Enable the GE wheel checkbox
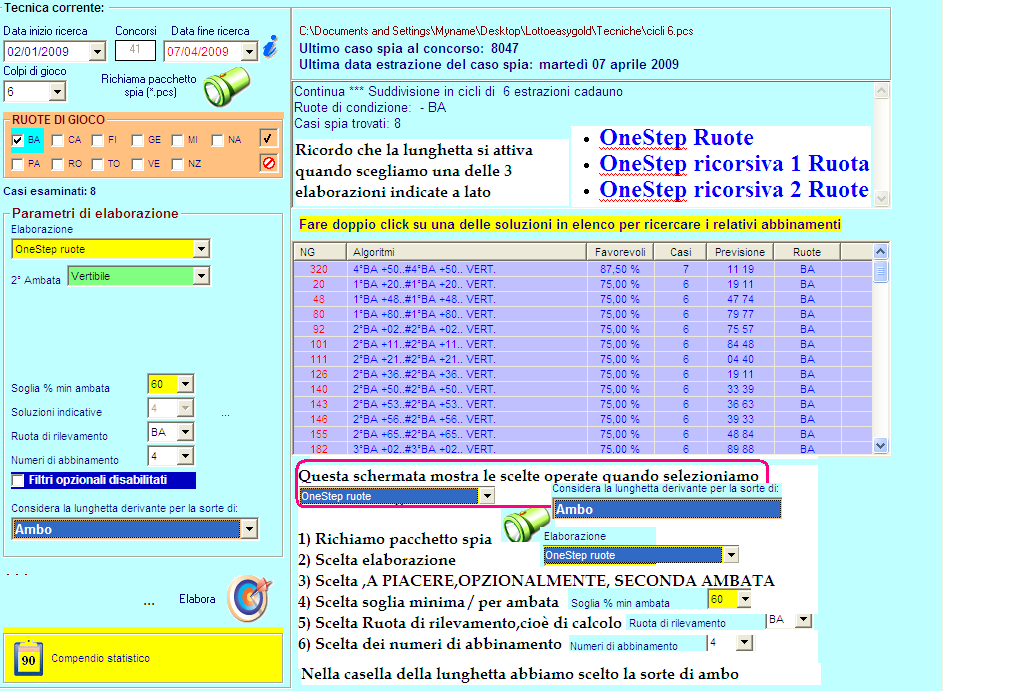Viewport: 1024px width, 691px height. (137, 140)
